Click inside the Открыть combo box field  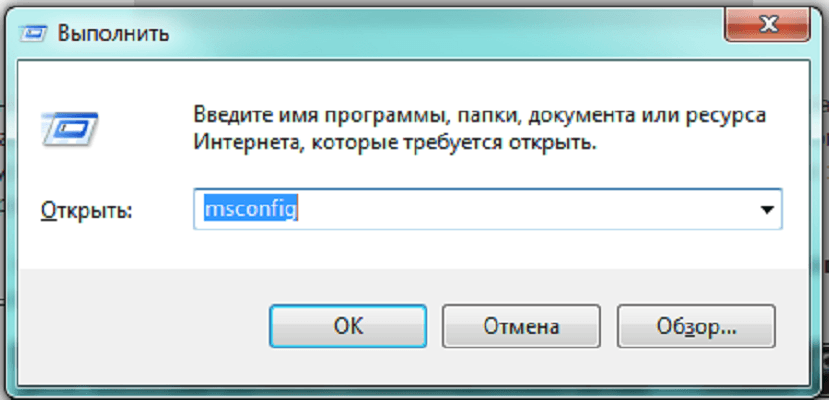tap(487, 210)
